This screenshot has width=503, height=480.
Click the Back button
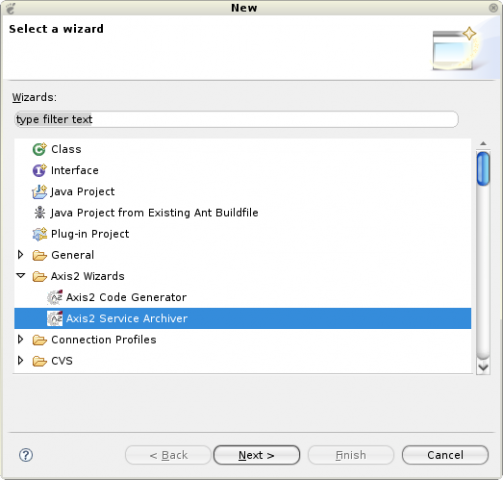168,455
